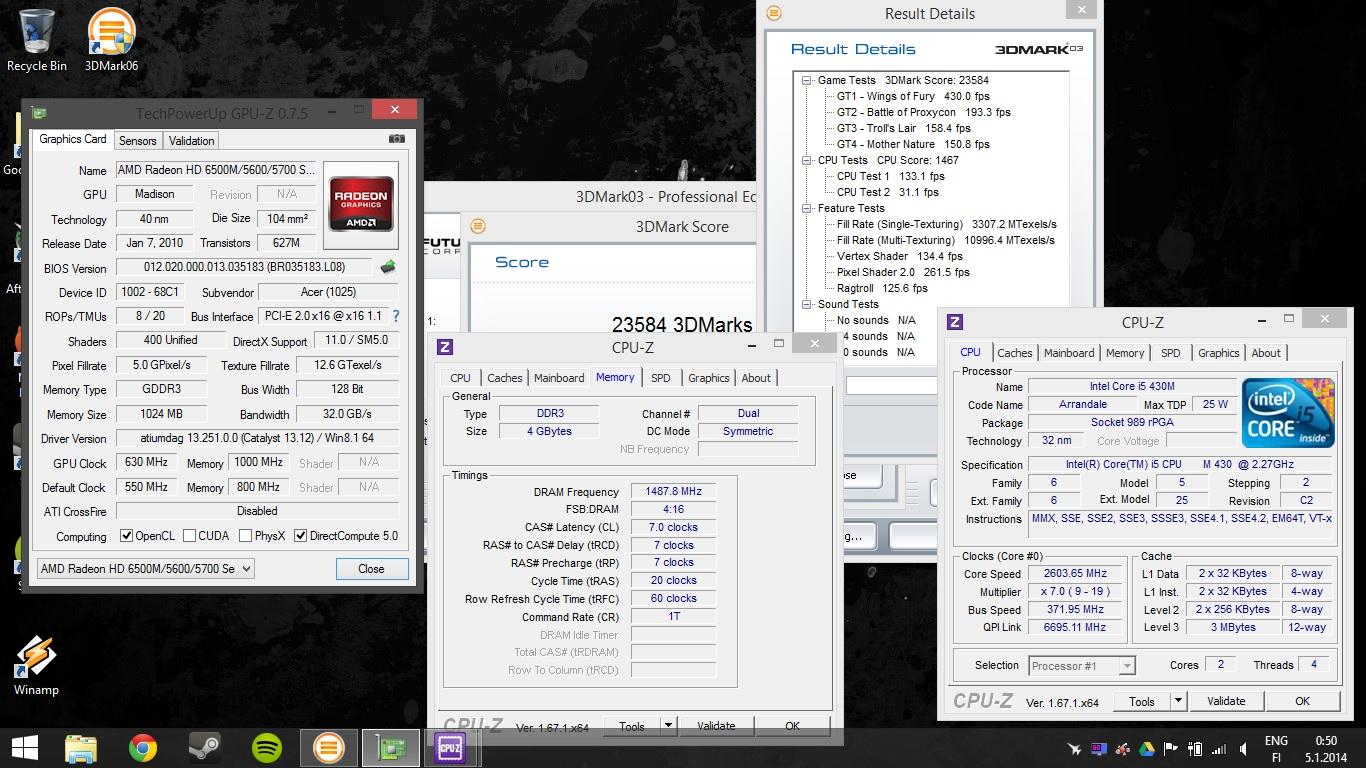Click the battery power tray icon
The height and width of the screenshot is (768, 1366).
click(x=1195, y=747)
